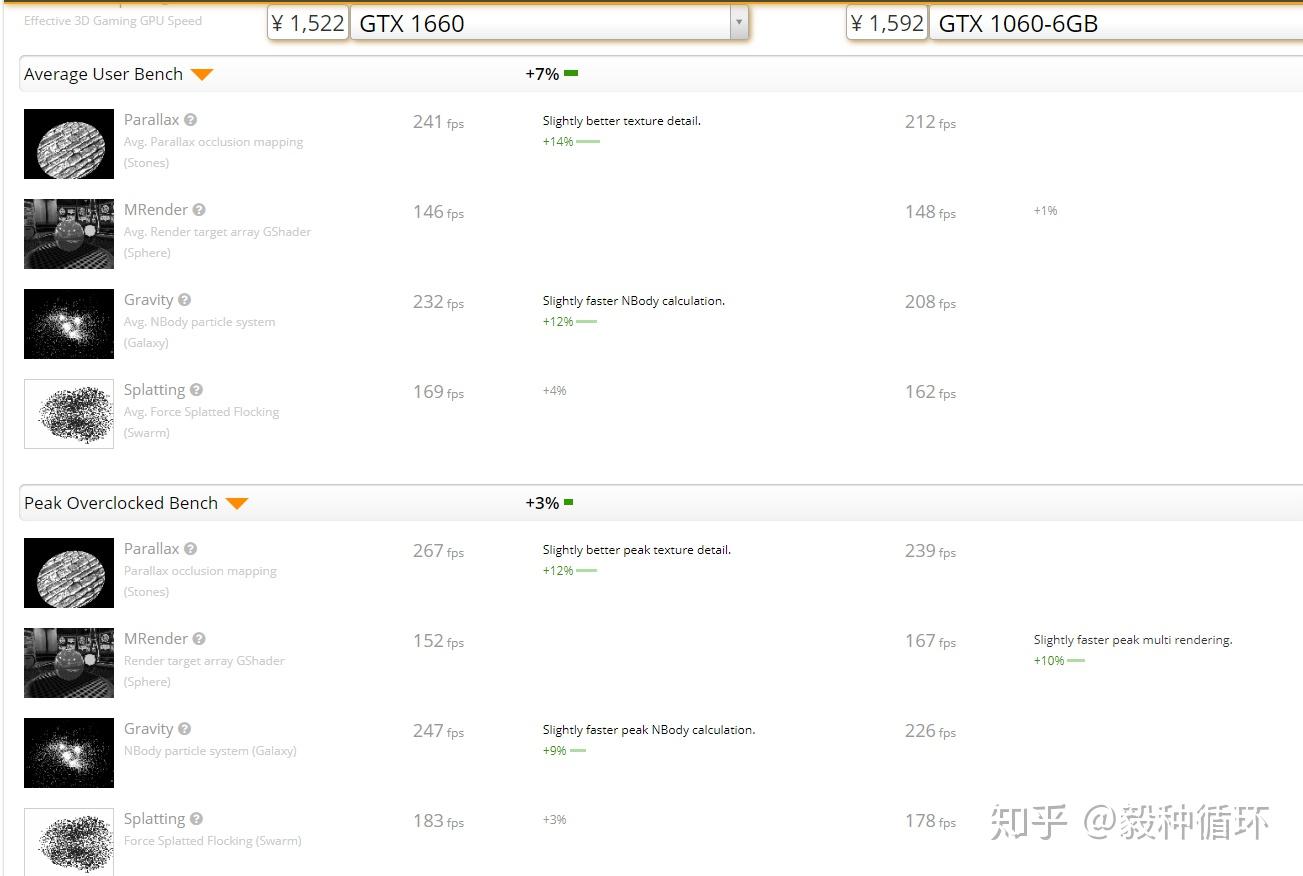The image size is (1303, 876).
Task: Open the GTX 1660 selector dropdown arrow
Action: pos(738,22)
